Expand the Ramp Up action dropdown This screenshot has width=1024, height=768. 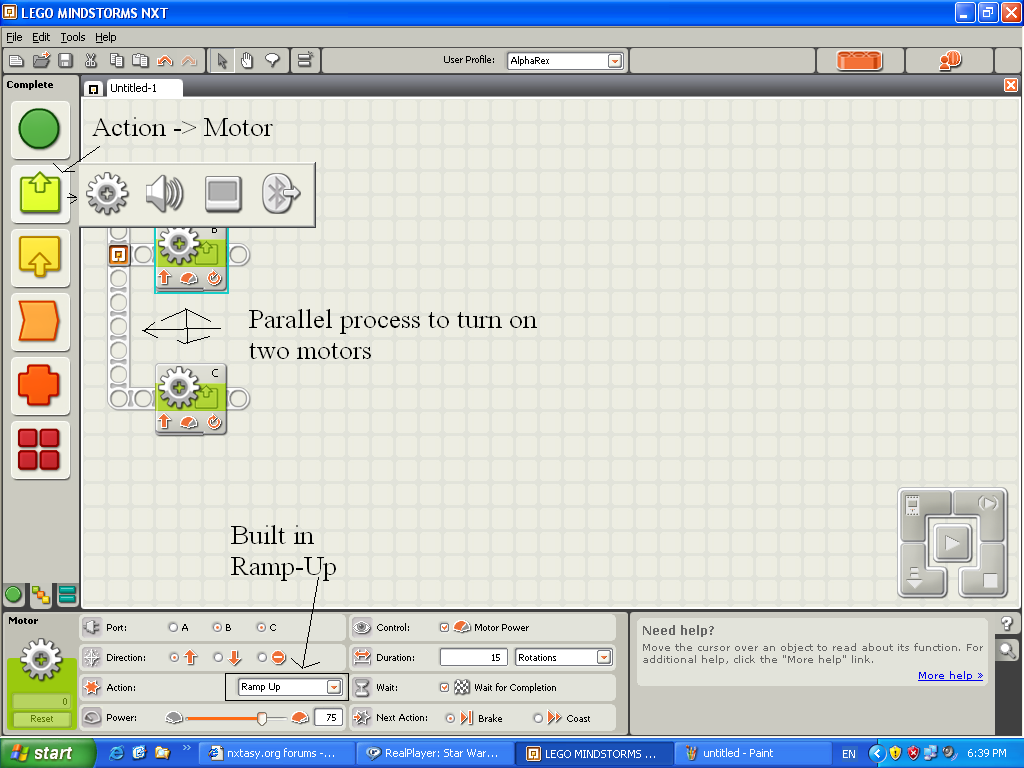tap(334, 687)
